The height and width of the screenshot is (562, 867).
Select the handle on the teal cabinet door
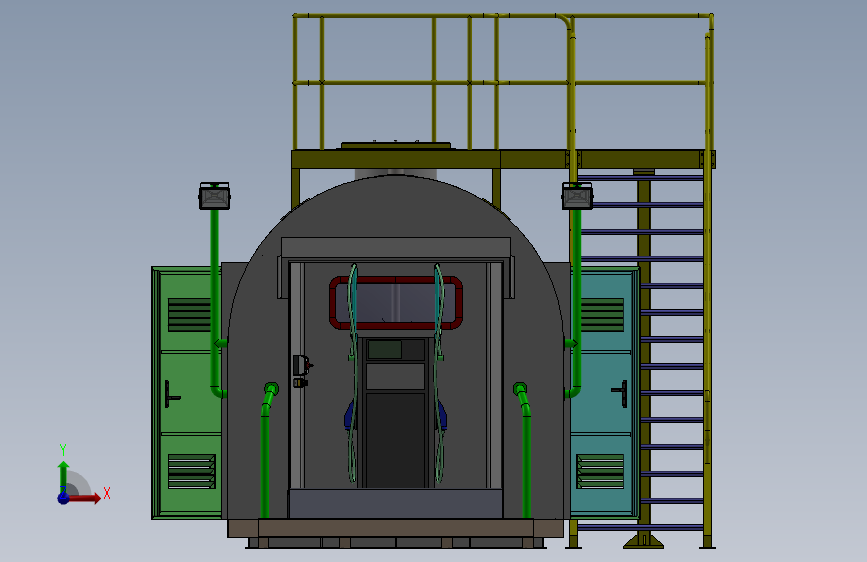coord(620,394)
